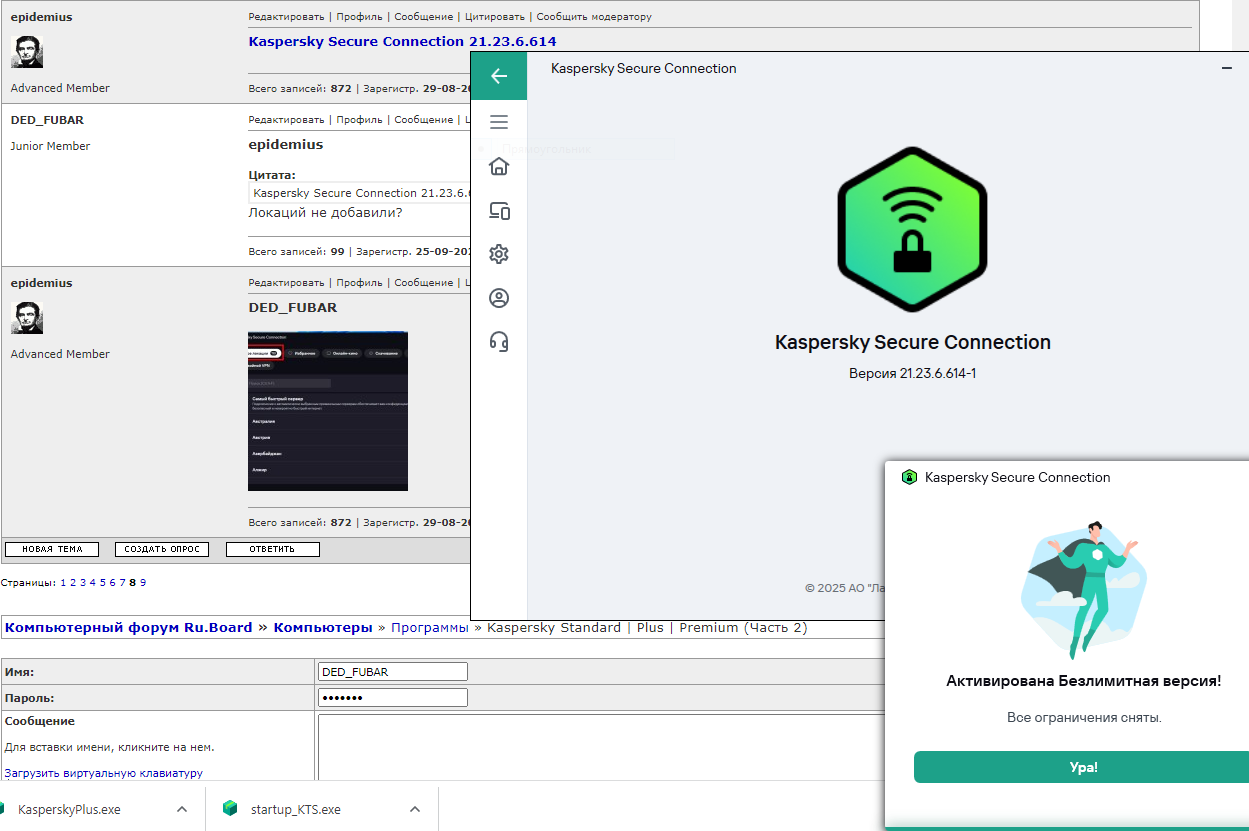Screen dimensions: 1249x831
Task: Click the 'Сообщение' message text area
Action: click(600, 746)
